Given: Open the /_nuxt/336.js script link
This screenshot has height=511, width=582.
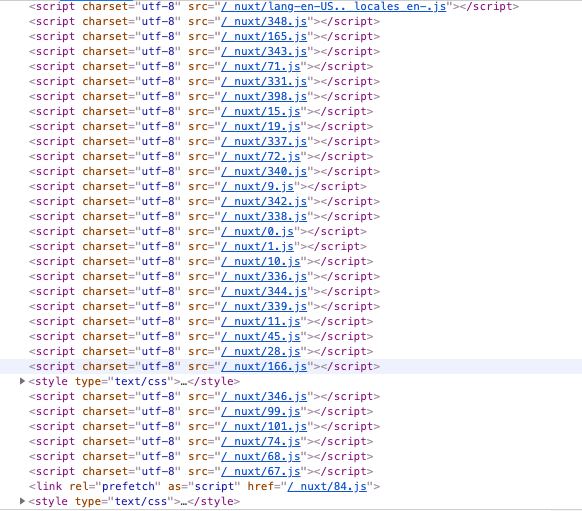Looking at the screenshot, I should [264, 276].
